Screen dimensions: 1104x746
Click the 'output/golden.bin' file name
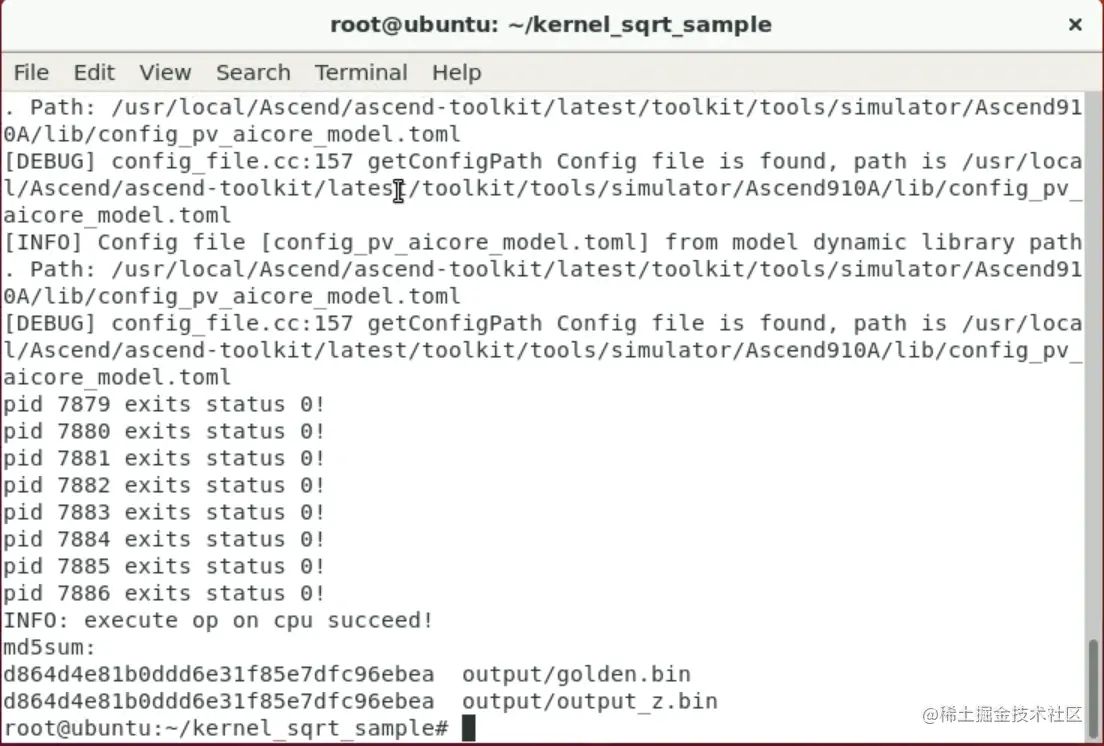pyautogui.click(x=576, y=674)
